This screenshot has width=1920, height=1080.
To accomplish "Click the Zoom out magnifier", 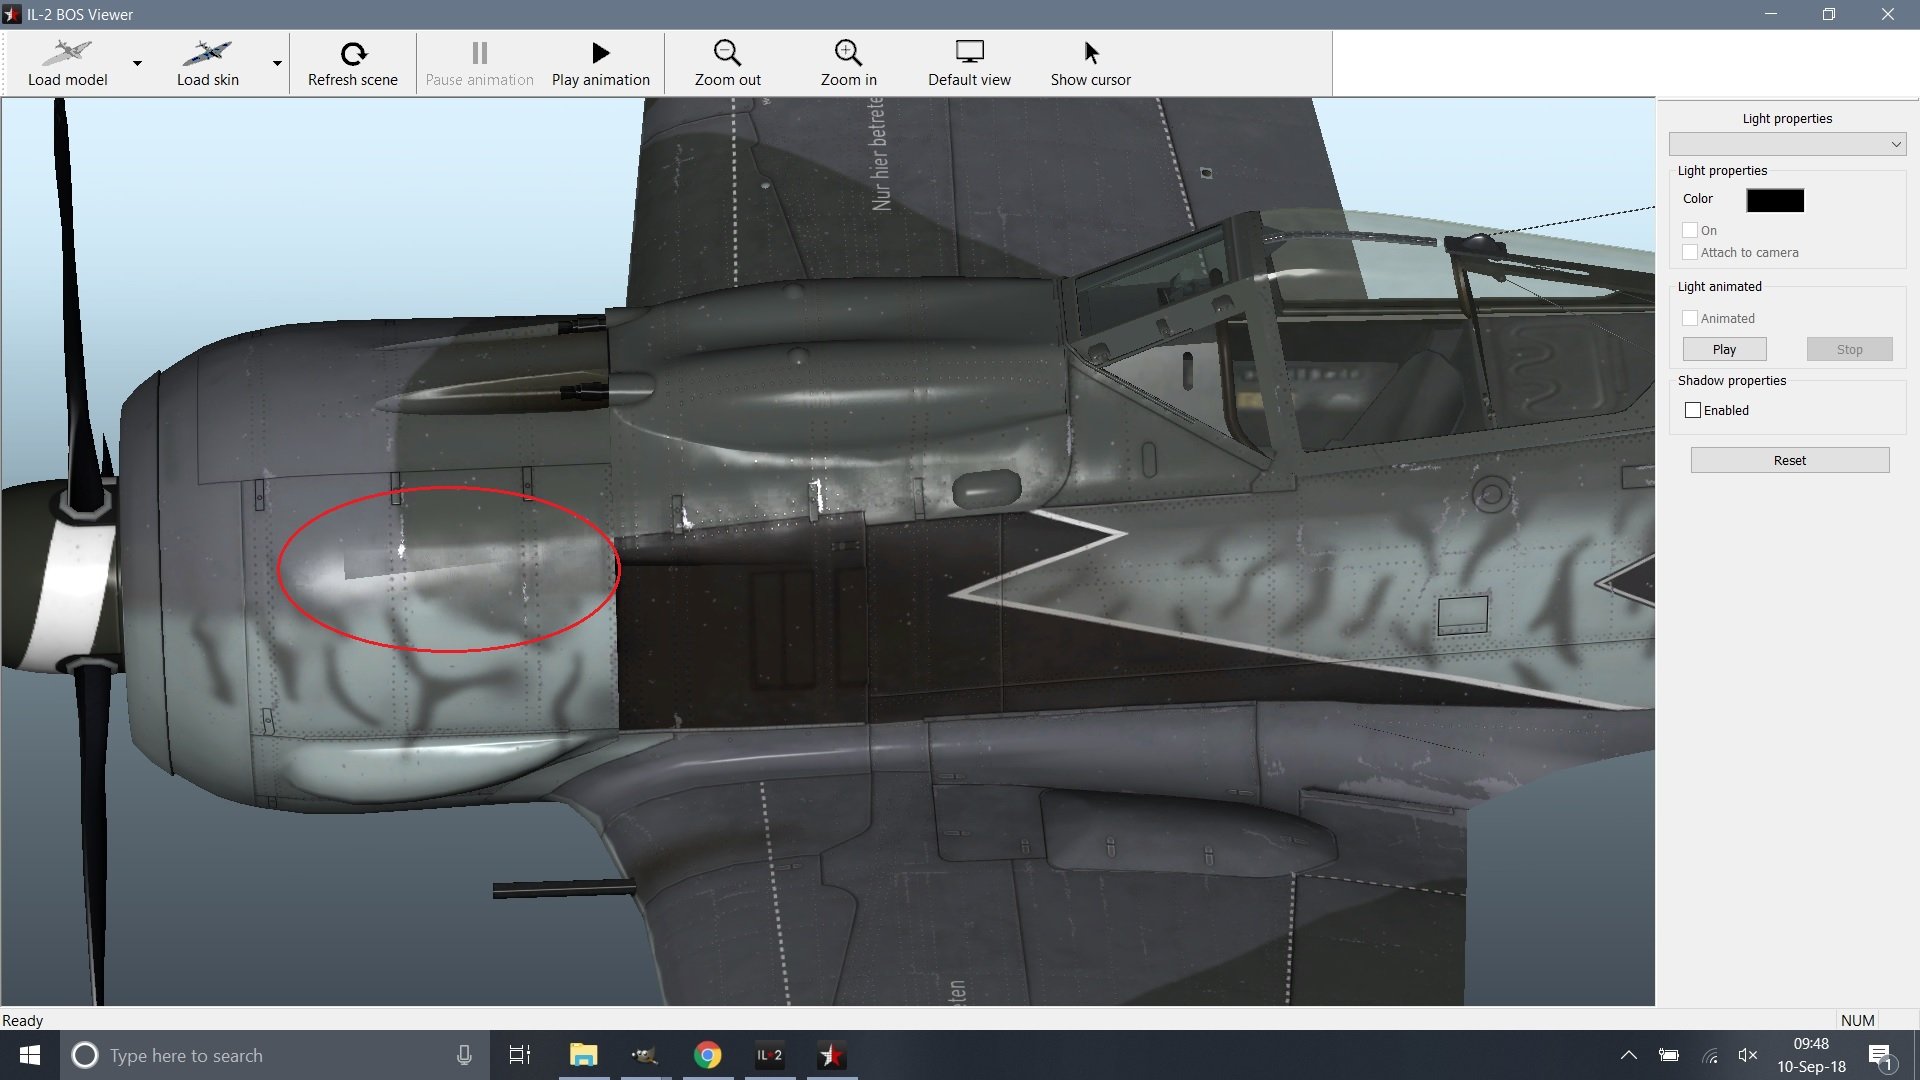I will [727, 53].
